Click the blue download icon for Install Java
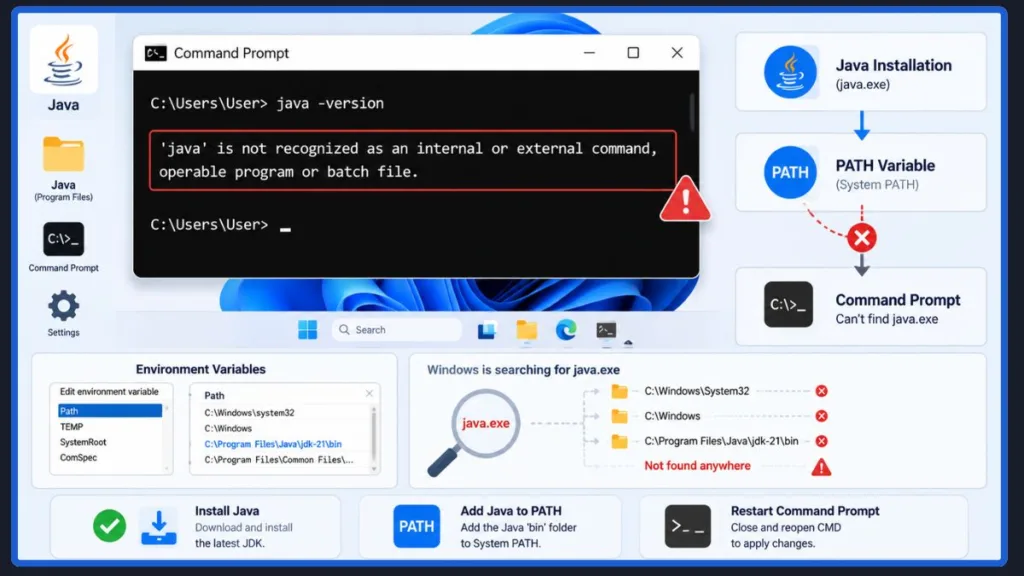Screen dimensions: 1024x576 (x=159, y=527)
